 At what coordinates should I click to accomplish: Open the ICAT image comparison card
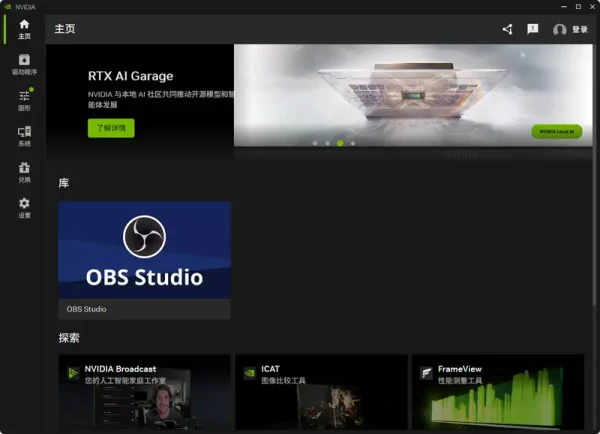(x=321, y=392)
